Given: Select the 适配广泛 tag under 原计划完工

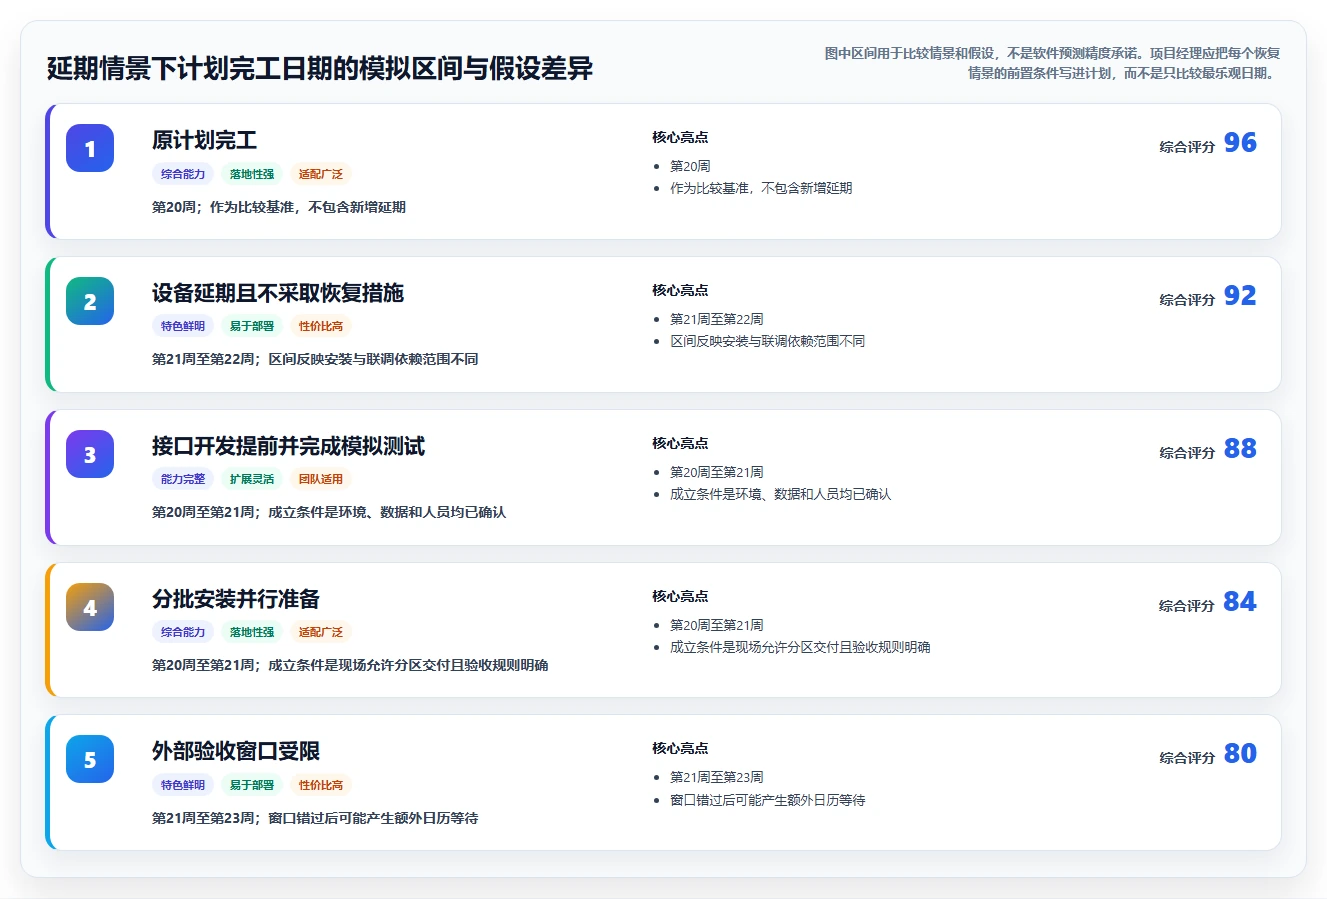Looking at the screenshot, I should coord(321,174).
